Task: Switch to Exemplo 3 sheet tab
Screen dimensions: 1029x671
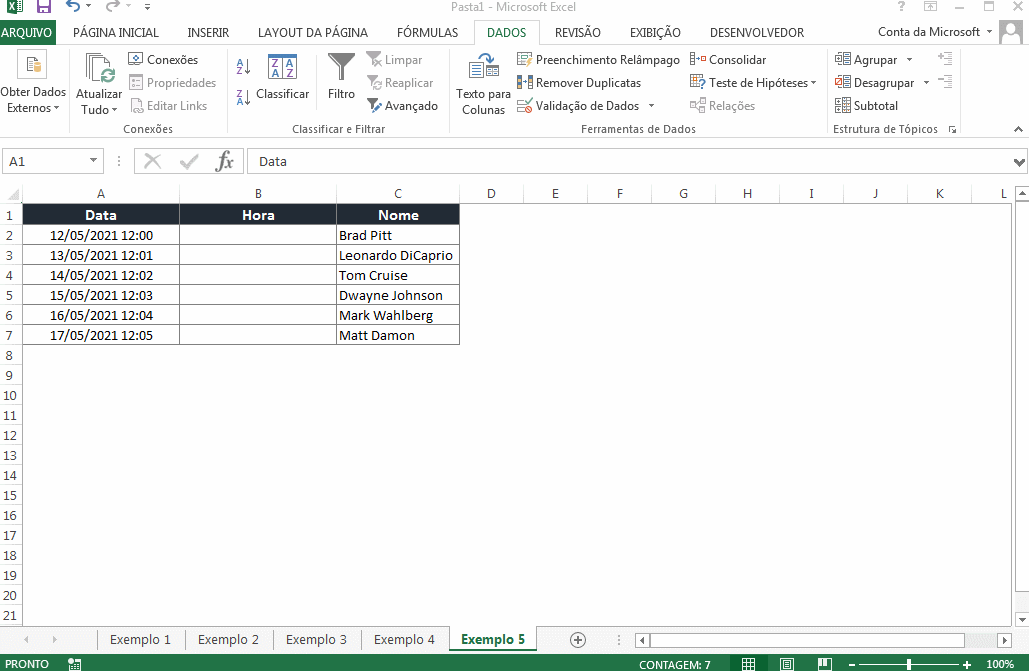Action: [x=316, y=640]
